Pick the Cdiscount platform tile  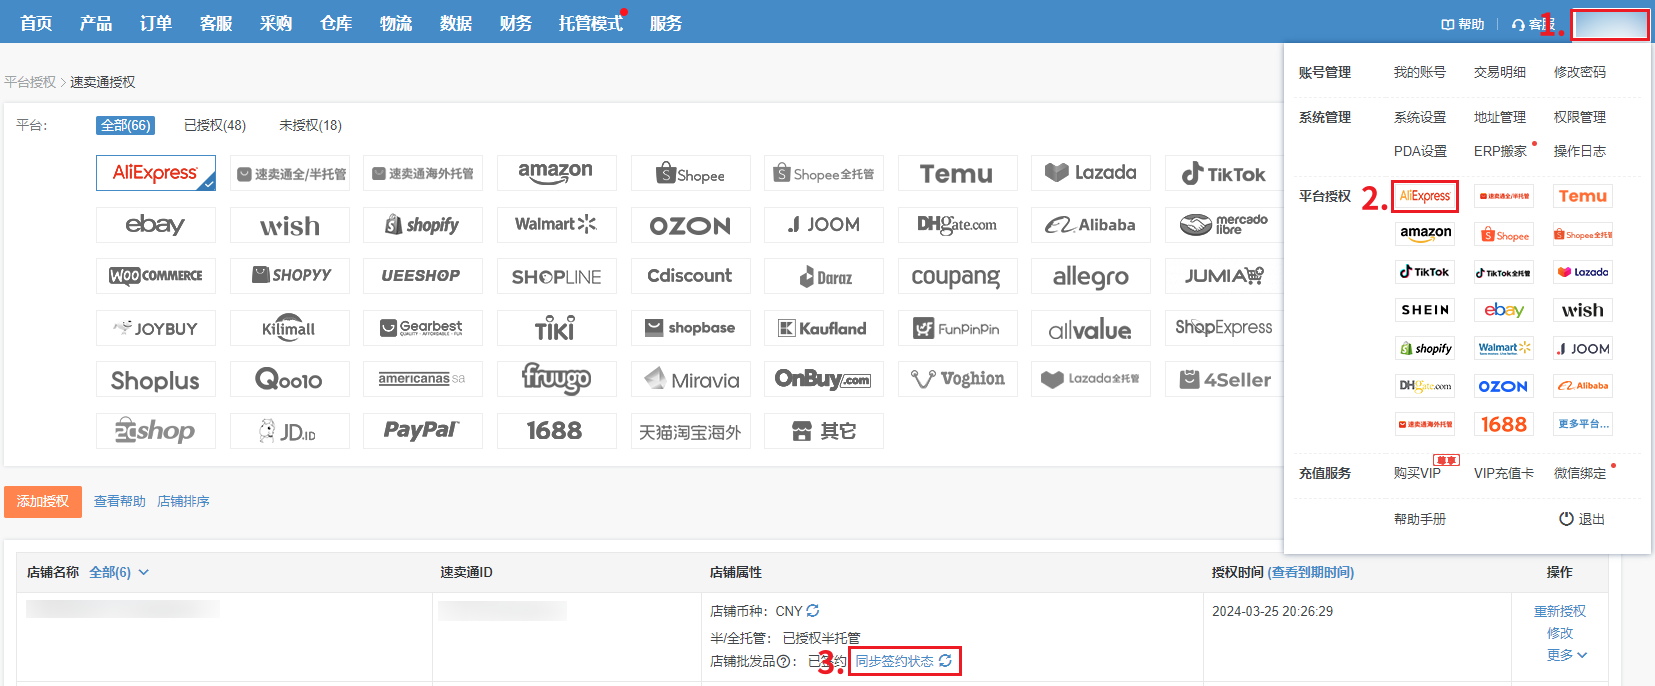tap(690, 276)
